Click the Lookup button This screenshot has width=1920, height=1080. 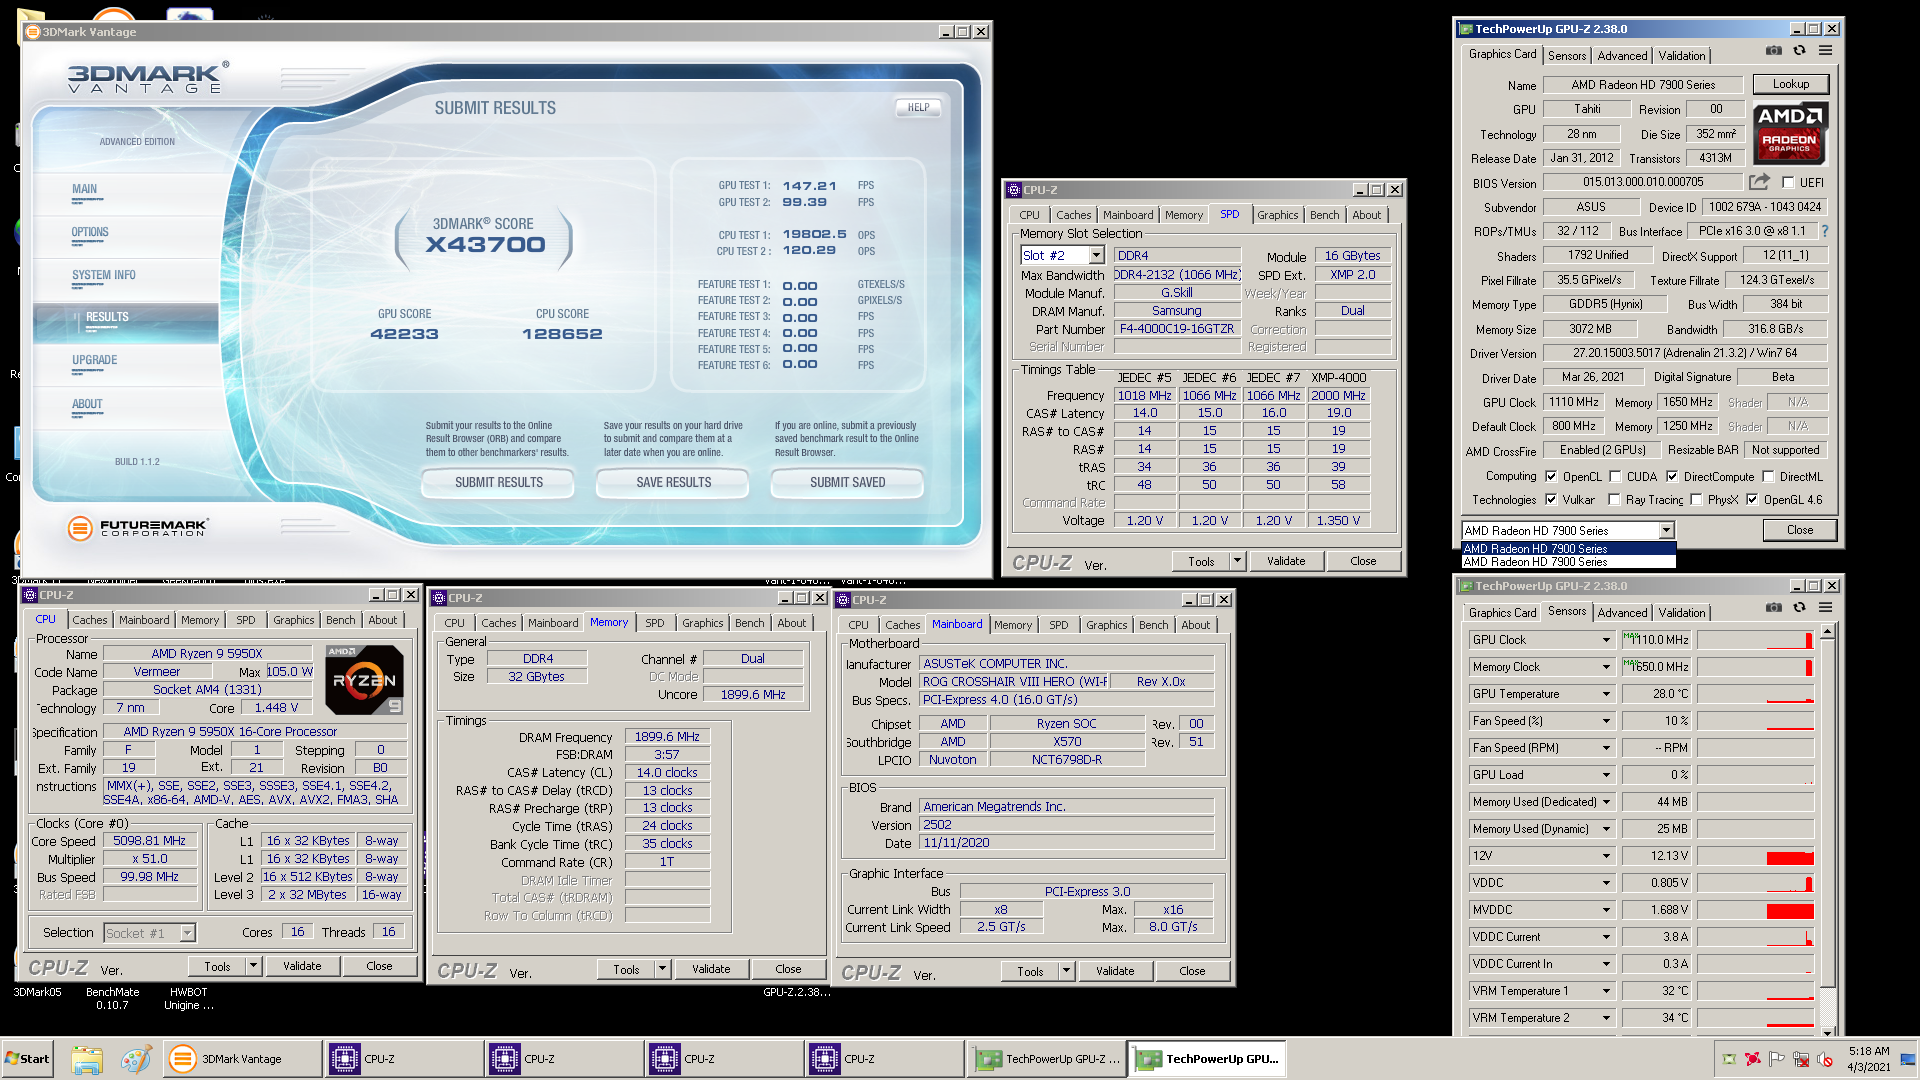pos(1790,84)
